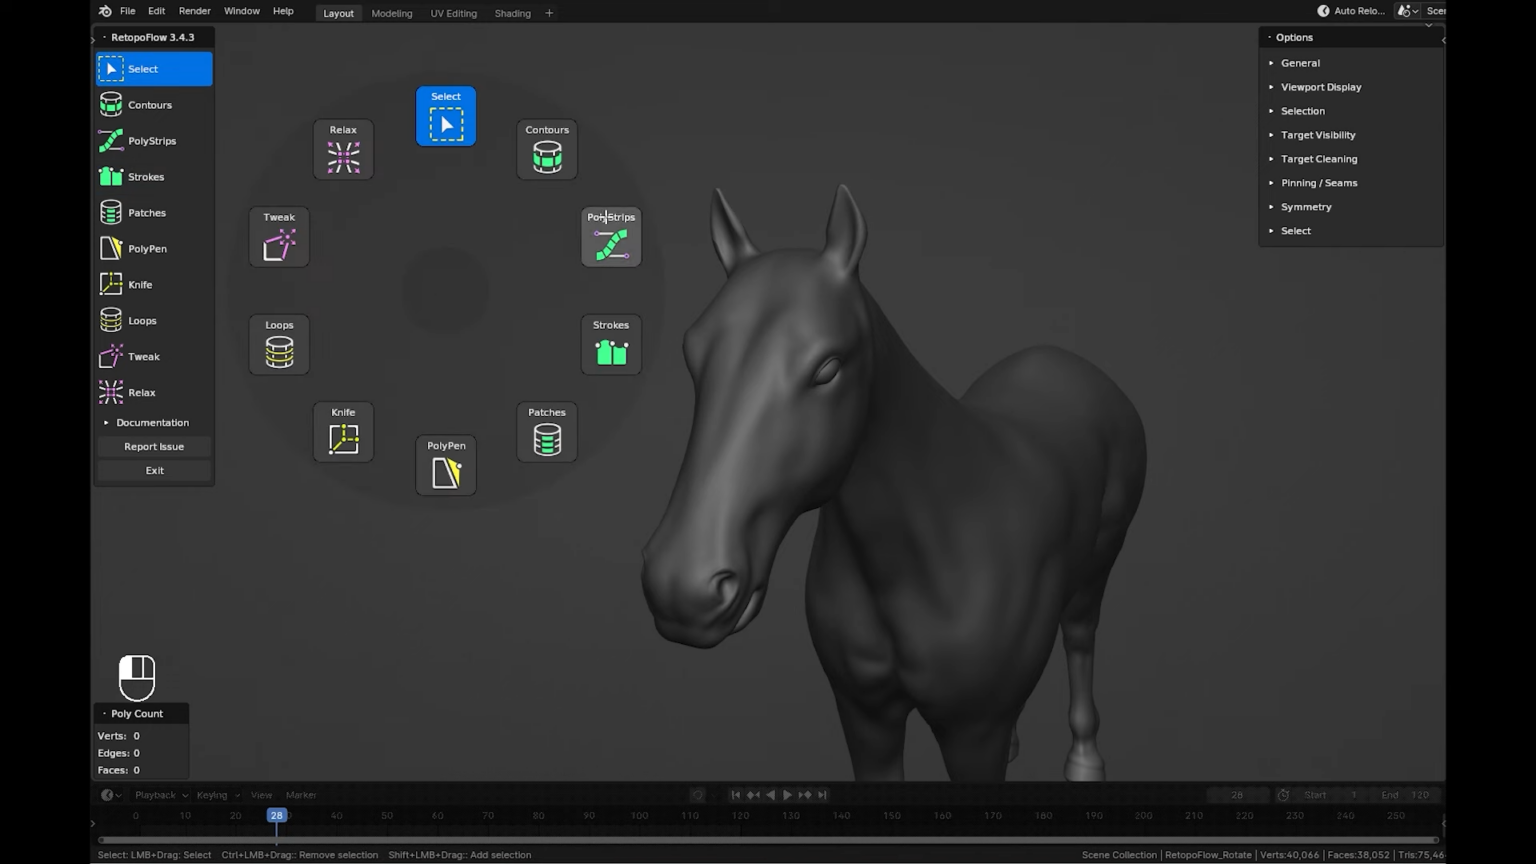Image resolution: width=1536 pixels, height=864 pixels.
Task: Click the Report Issue button
Action: click(153, 446)
